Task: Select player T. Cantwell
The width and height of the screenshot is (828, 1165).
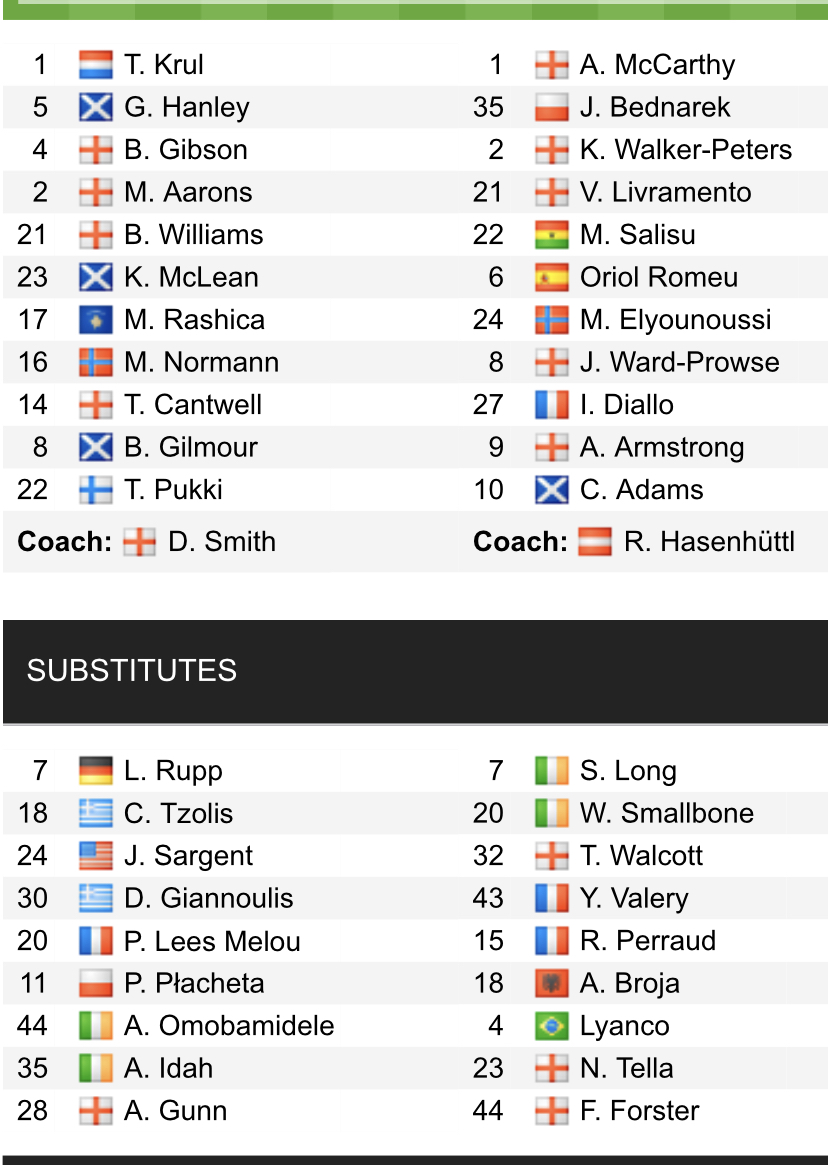Action: 193,405
